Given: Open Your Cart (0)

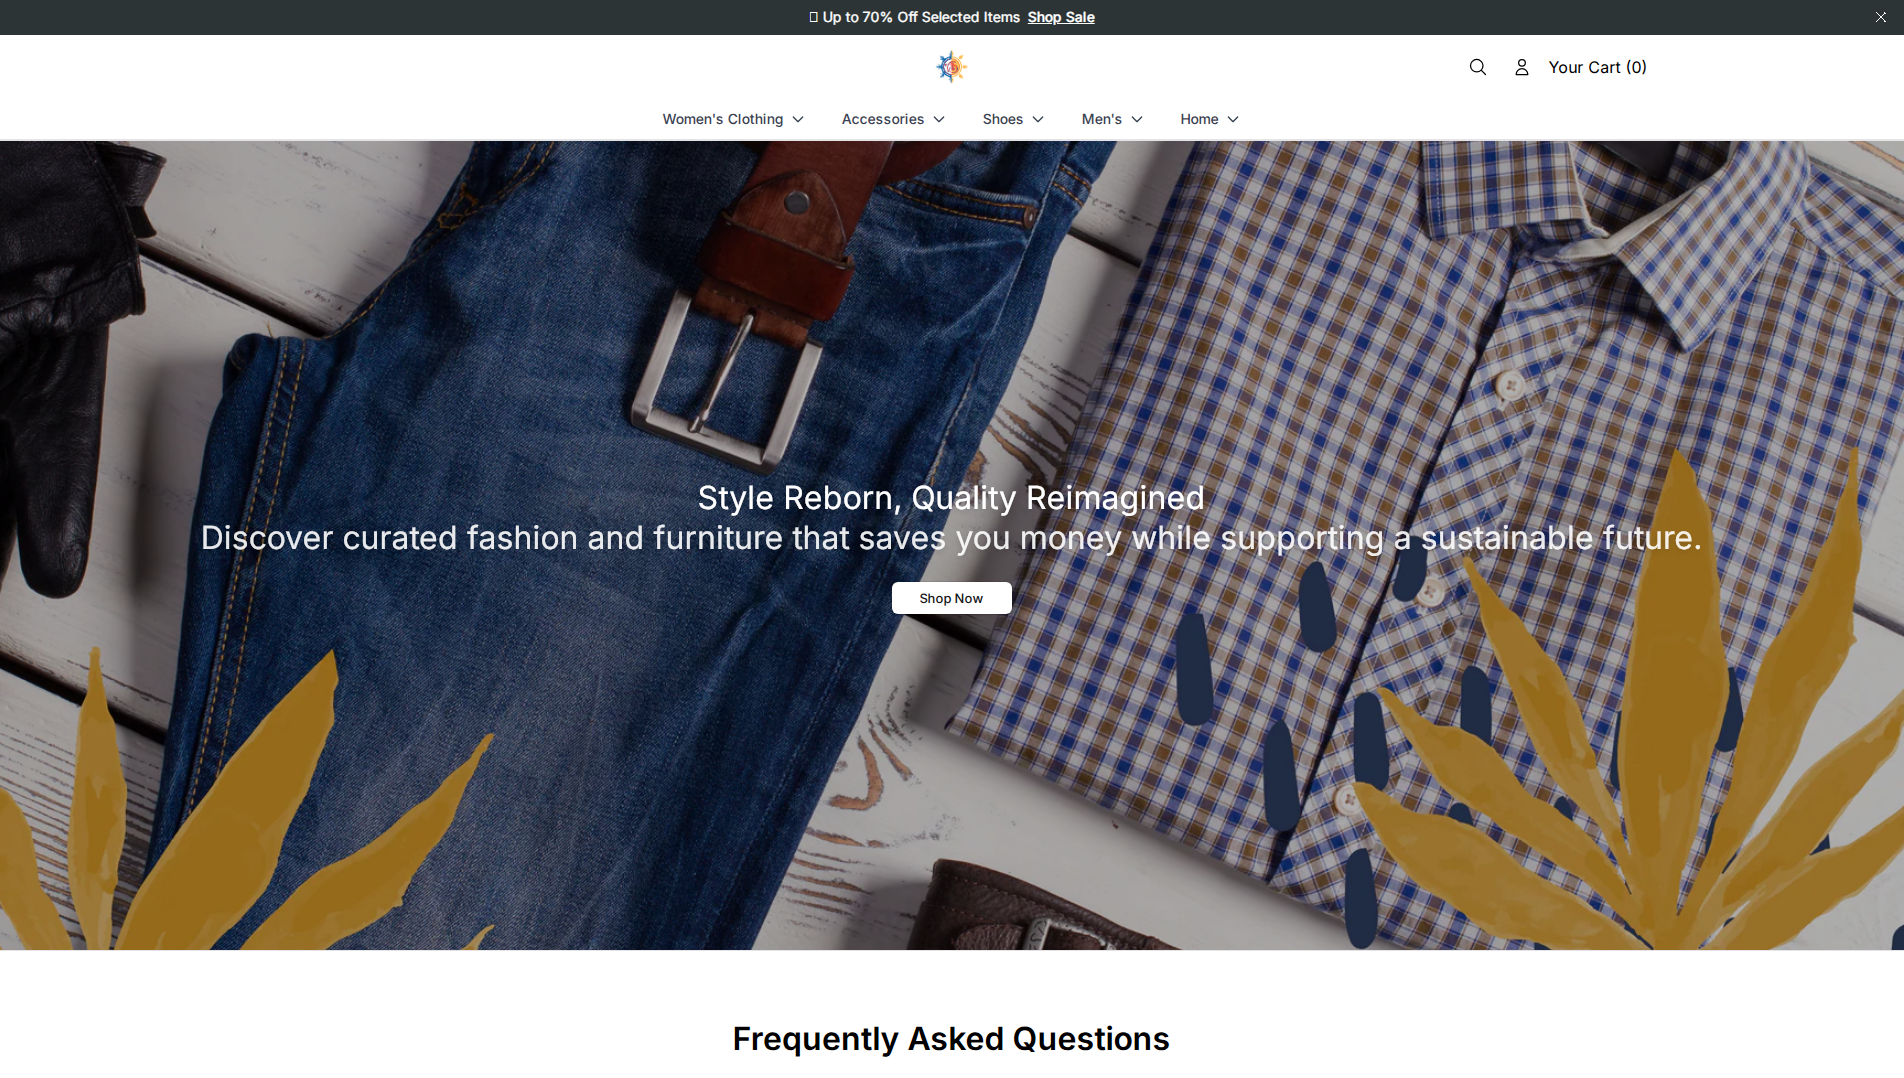Looking at the screenshot, I should (1597, 67).
